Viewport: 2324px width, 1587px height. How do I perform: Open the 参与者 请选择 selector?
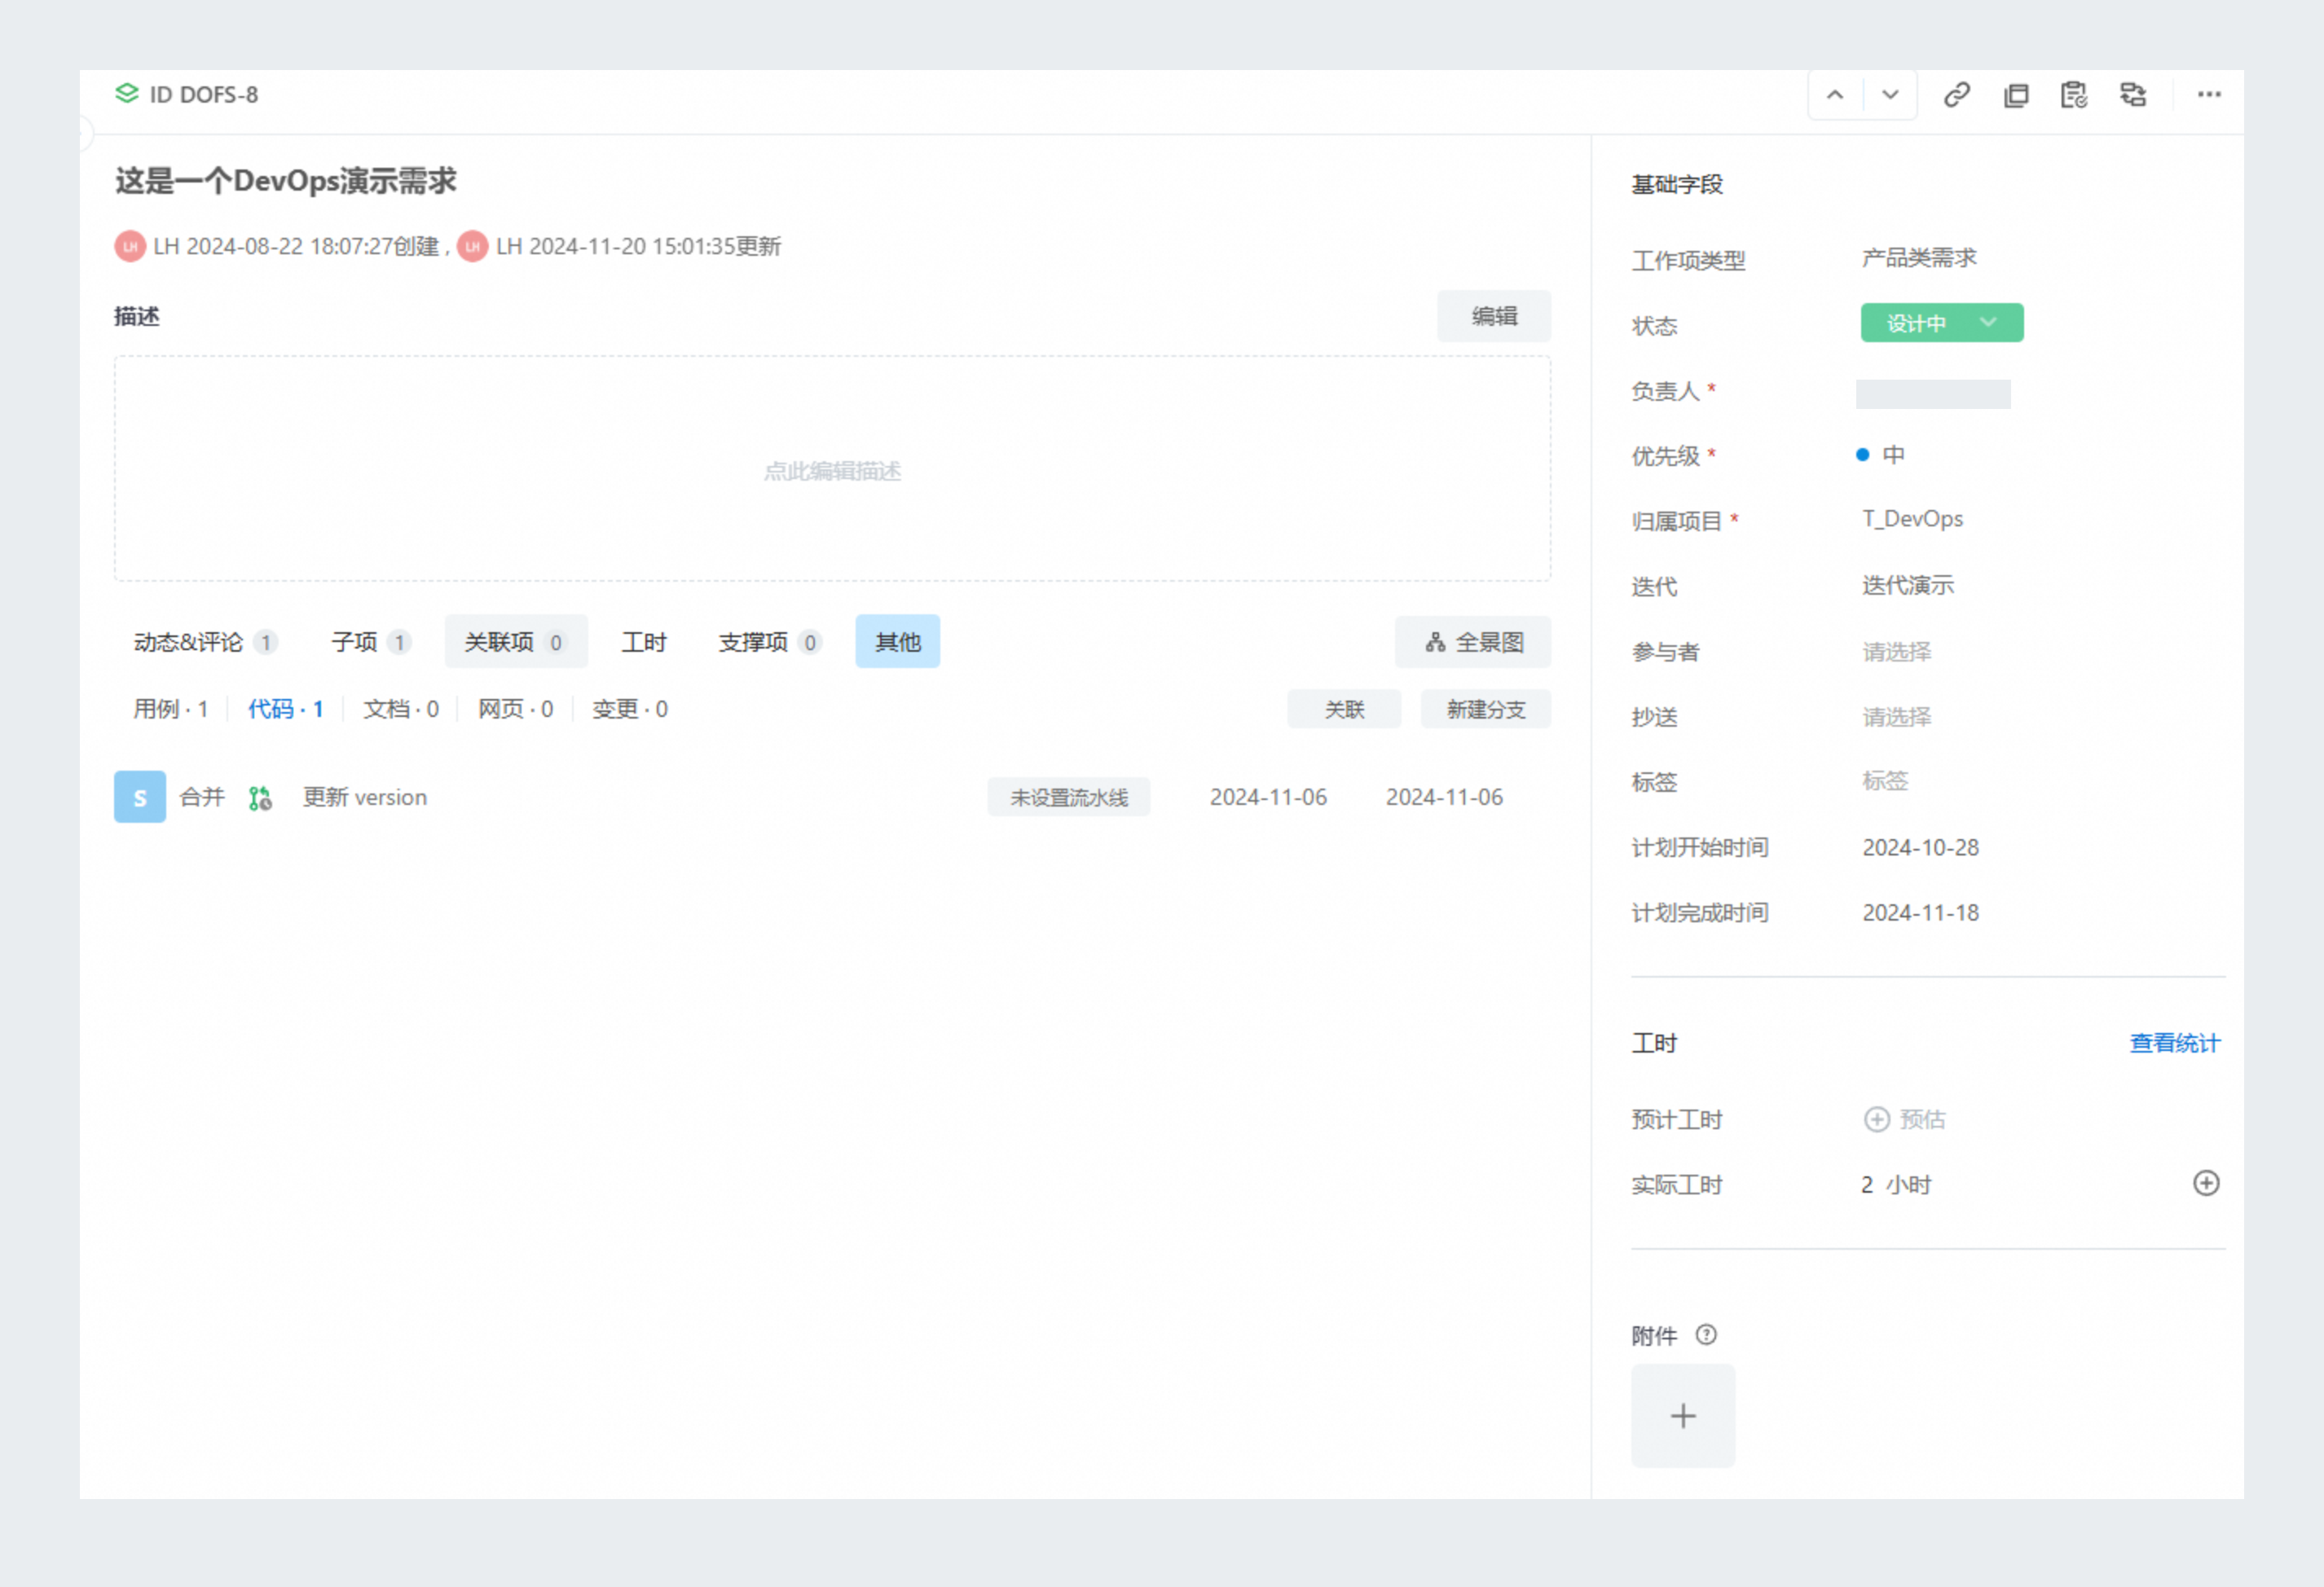(x=1897, y=652)
